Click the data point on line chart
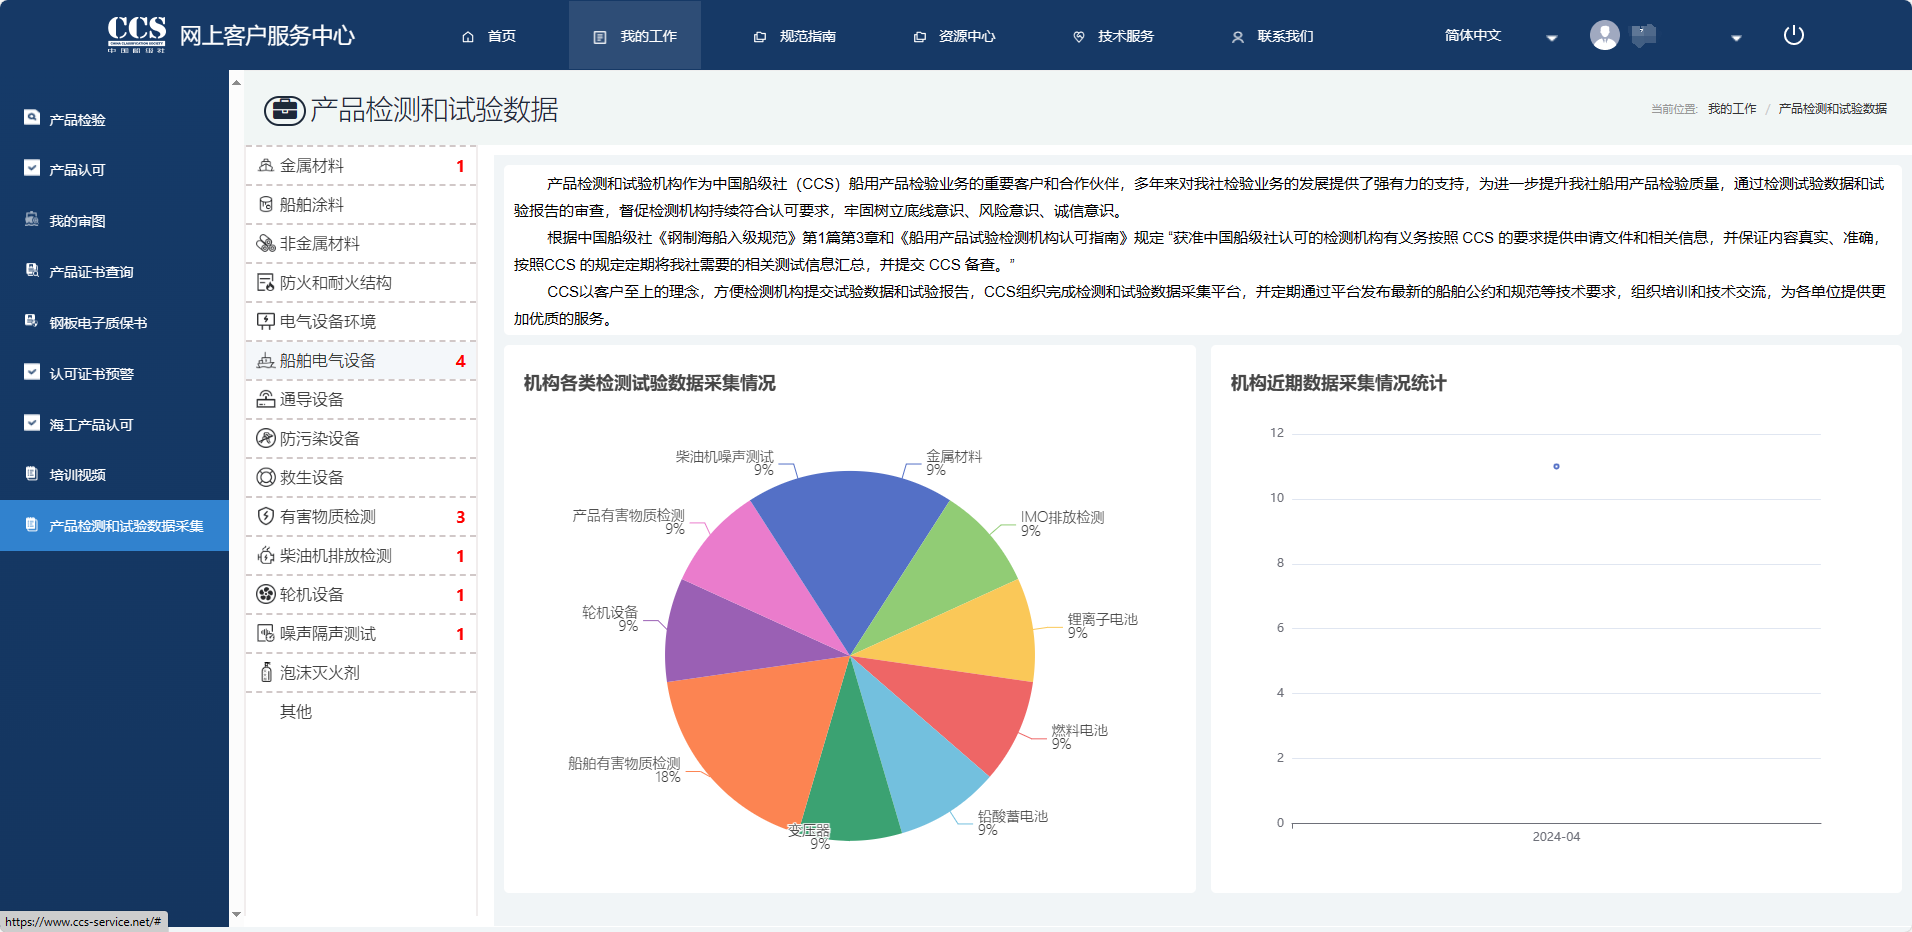 1556,466
